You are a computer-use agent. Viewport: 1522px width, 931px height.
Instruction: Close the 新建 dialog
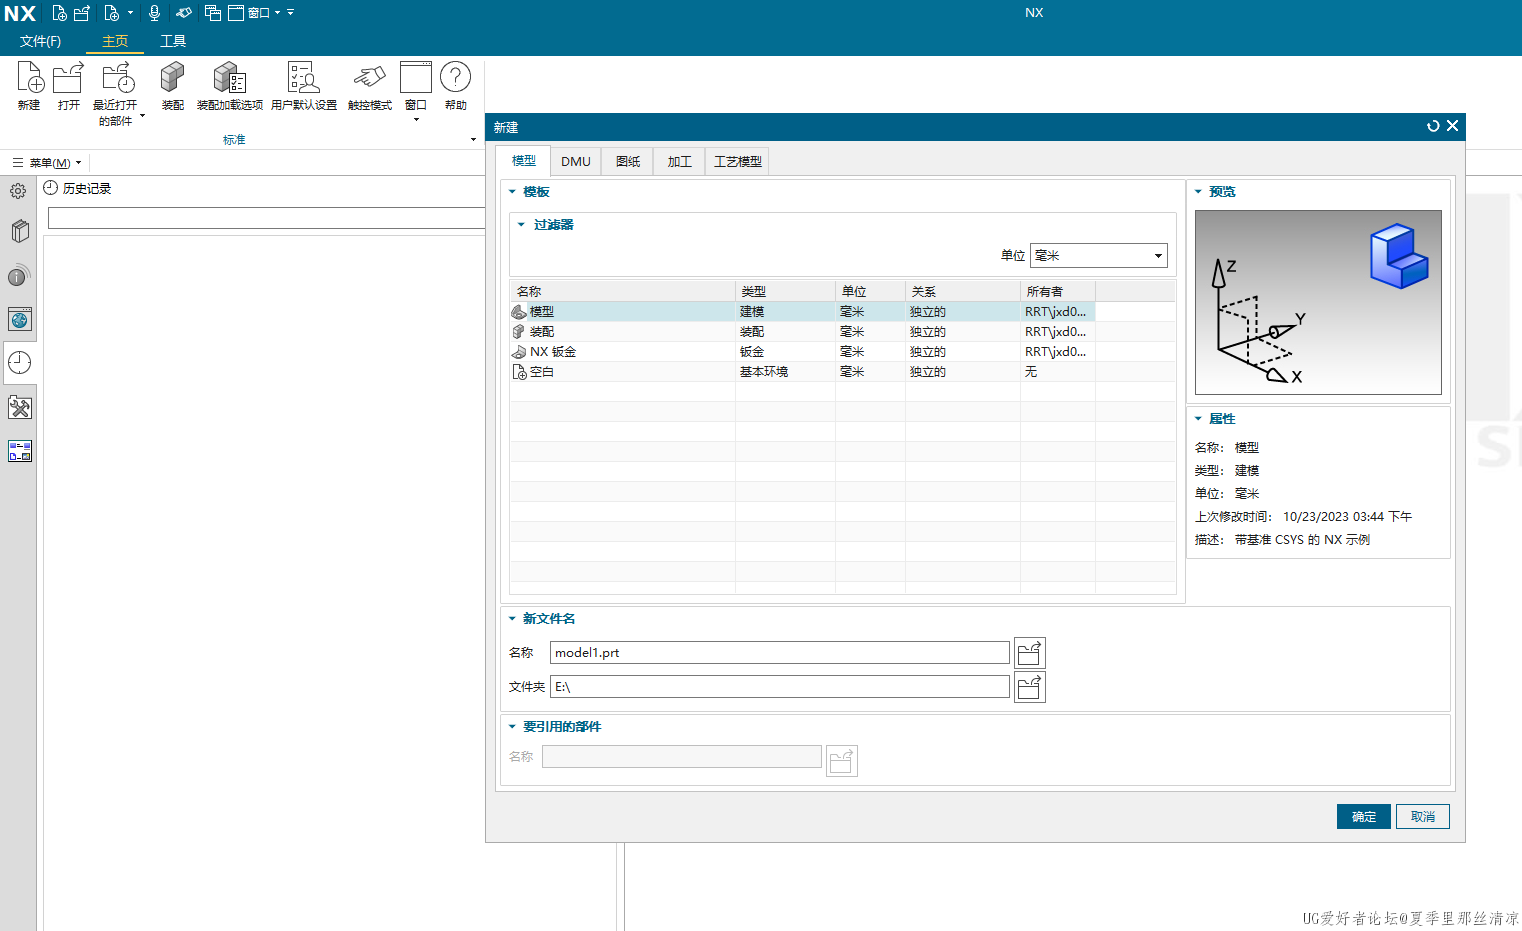click(x=1453, y=126)
